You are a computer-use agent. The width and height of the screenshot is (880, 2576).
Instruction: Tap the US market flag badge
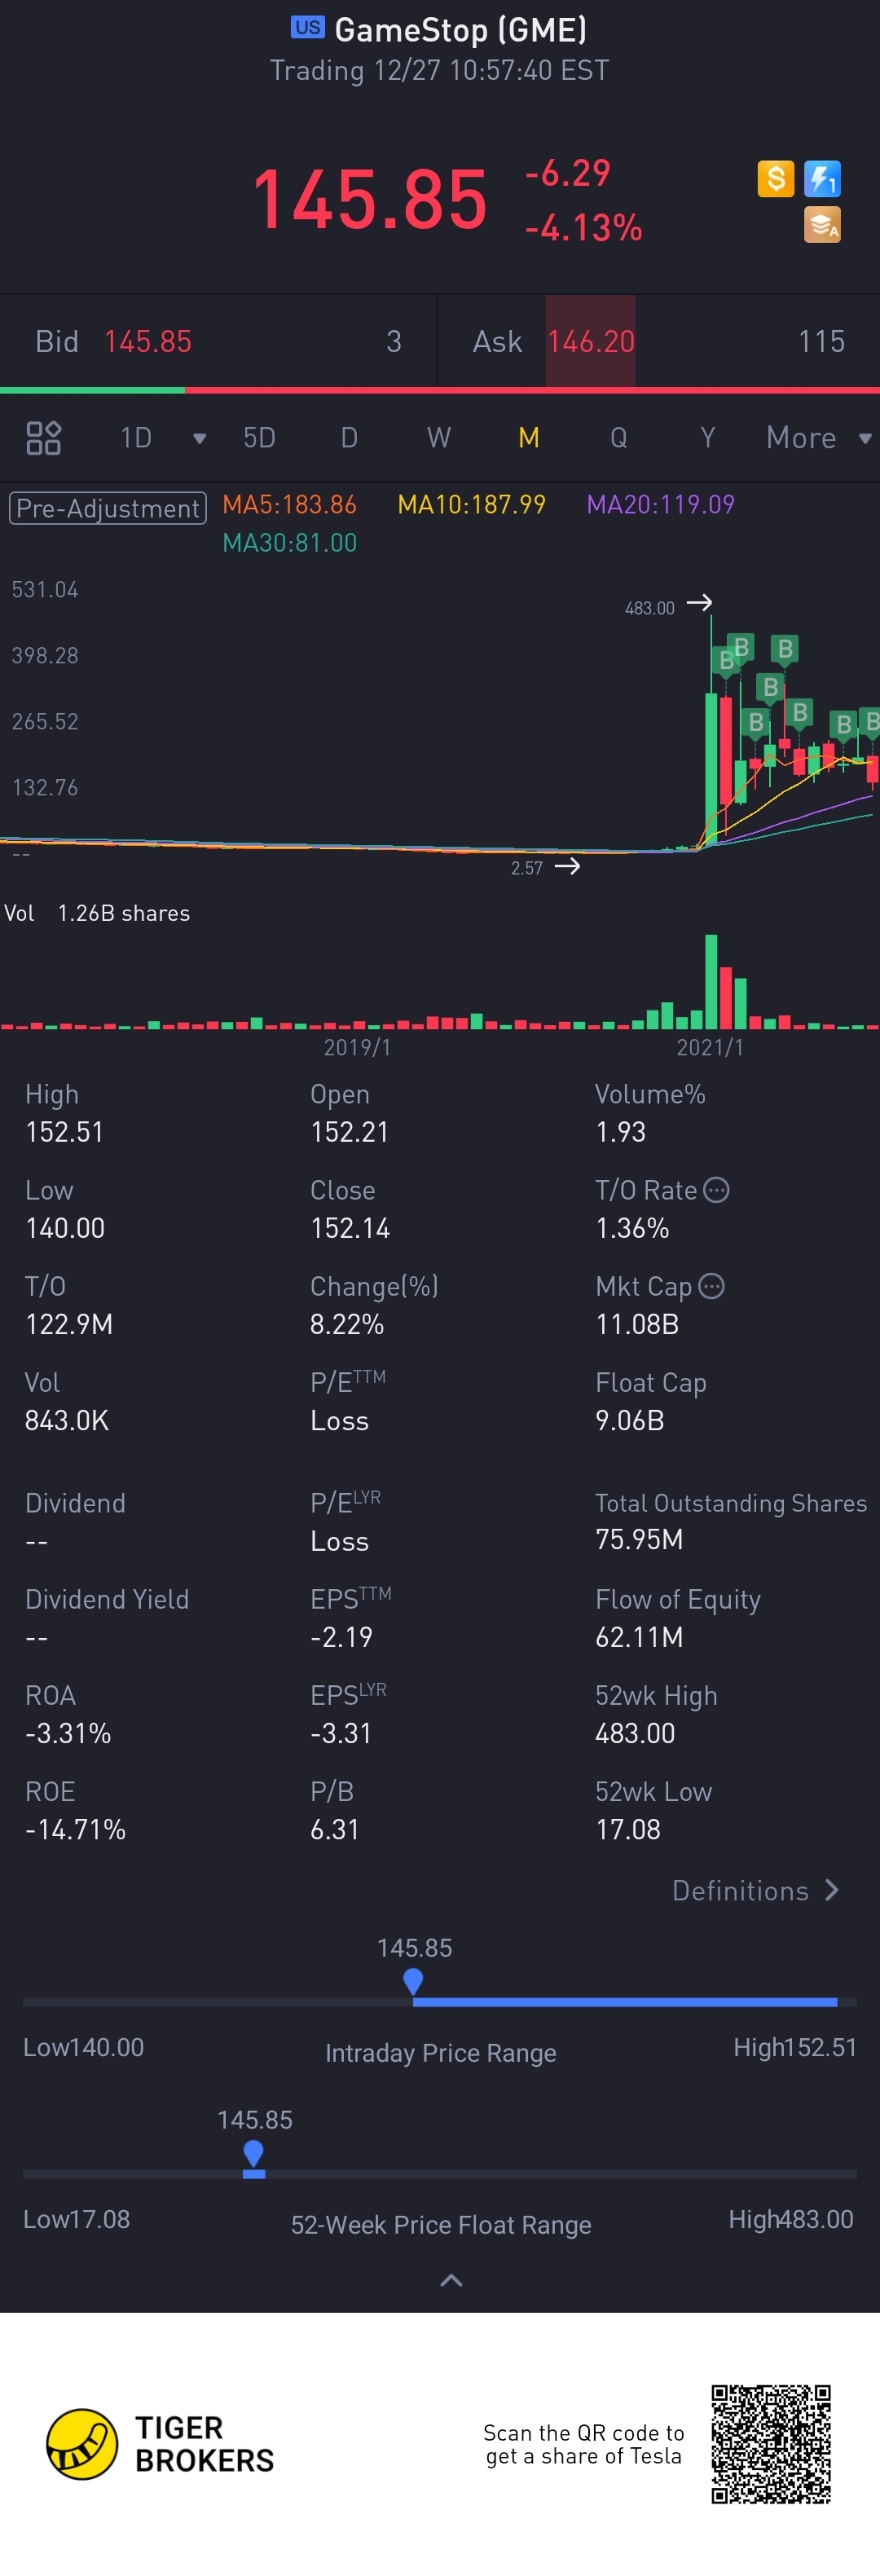(x=307, y=27)
